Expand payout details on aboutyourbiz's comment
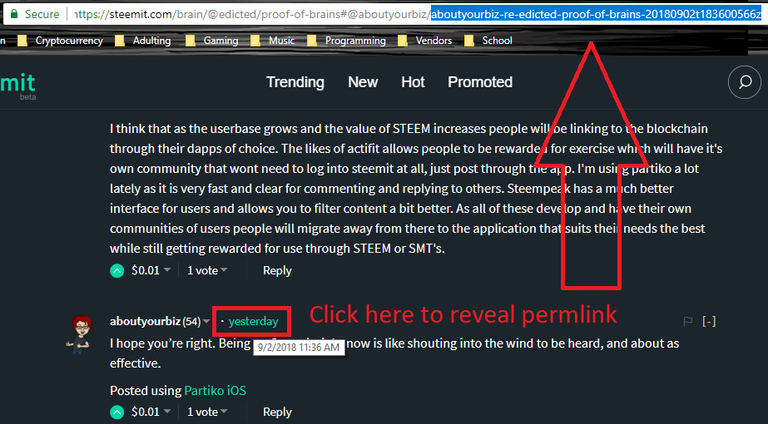This screenshot has width=768, height=424. pyautogui.click(x=167, y=412)
